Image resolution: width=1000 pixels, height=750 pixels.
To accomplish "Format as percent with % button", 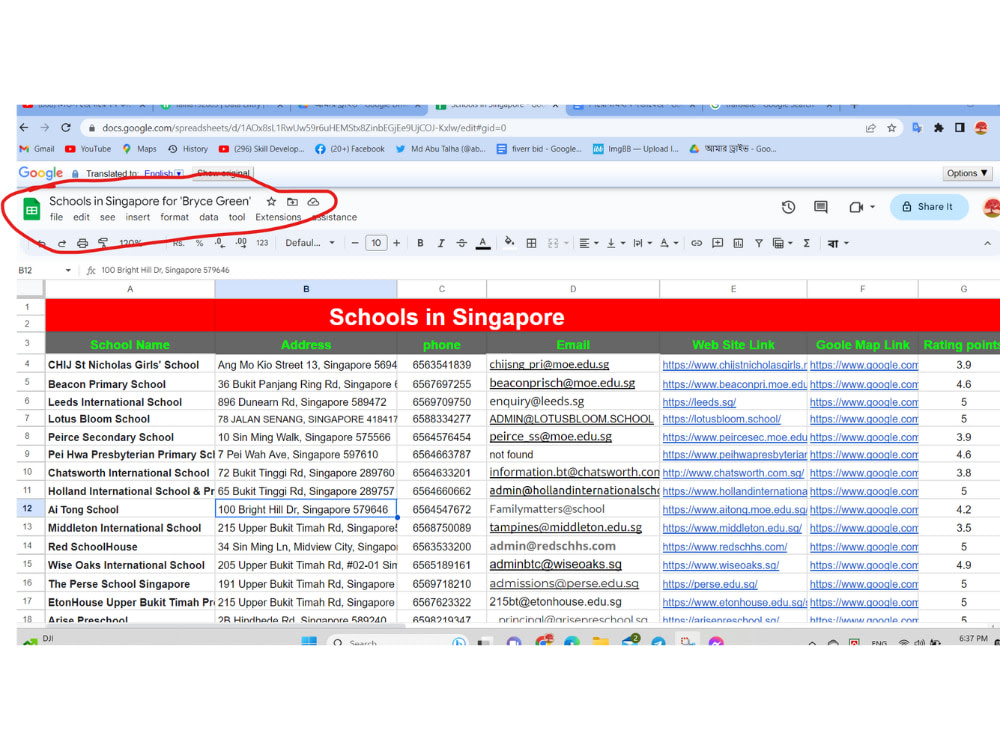I will click(200, 243).
